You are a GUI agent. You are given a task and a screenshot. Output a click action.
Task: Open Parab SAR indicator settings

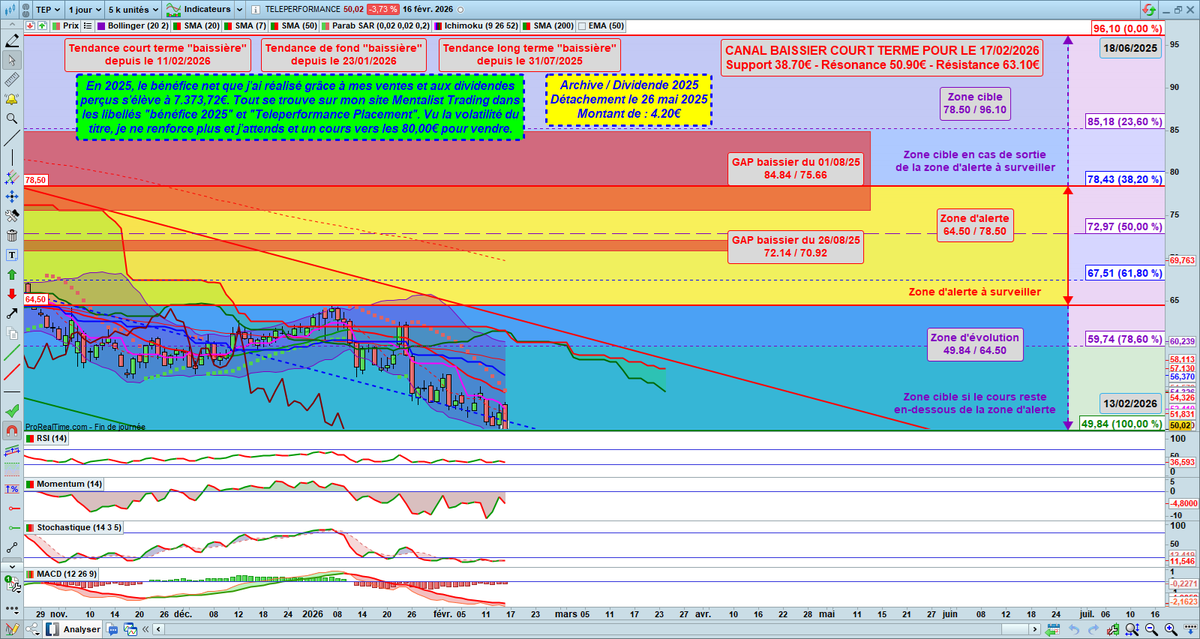coord(378,25)
